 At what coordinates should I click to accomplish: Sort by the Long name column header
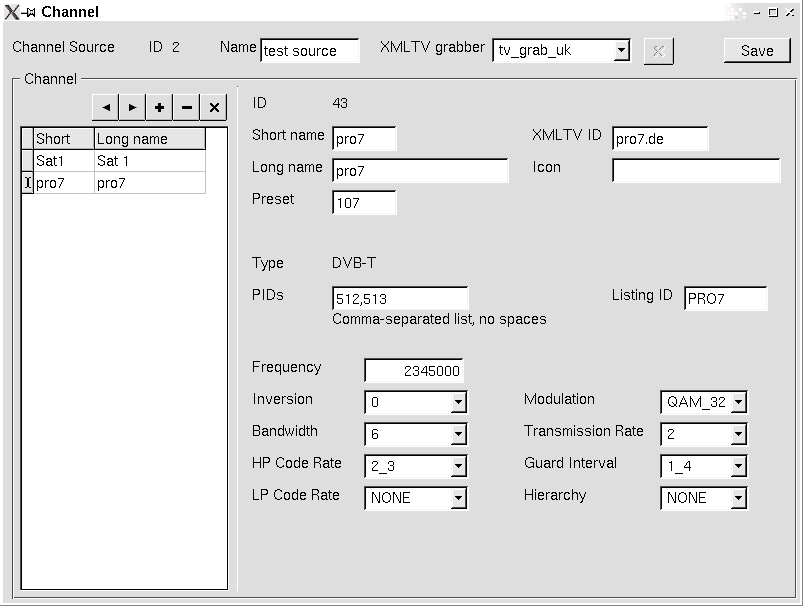click(149, 139)
